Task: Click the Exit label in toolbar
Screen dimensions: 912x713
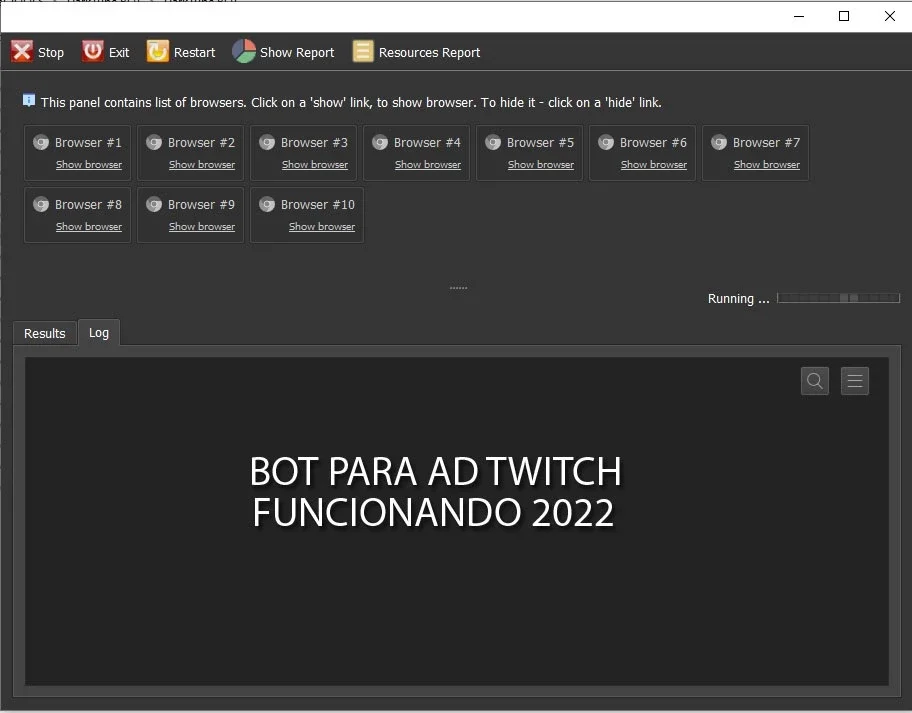Action: [119, 52]
